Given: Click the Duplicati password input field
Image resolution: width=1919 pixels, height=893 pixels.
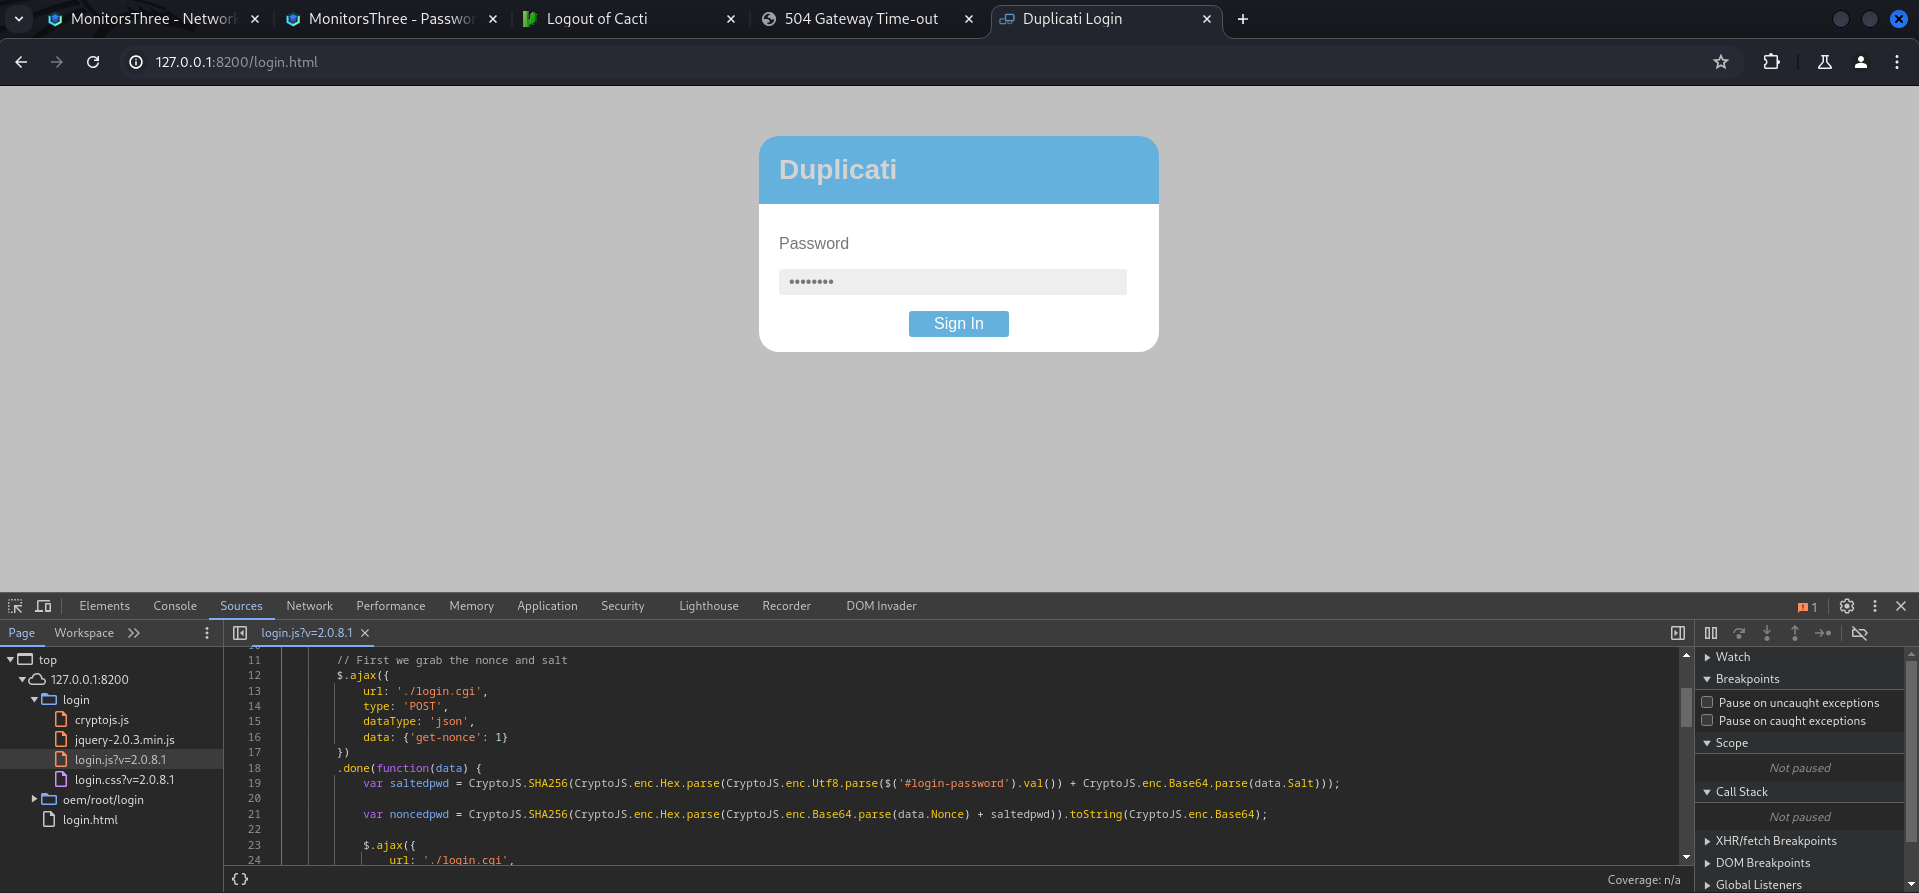Looking at the screenshot, I should point(952,282).
